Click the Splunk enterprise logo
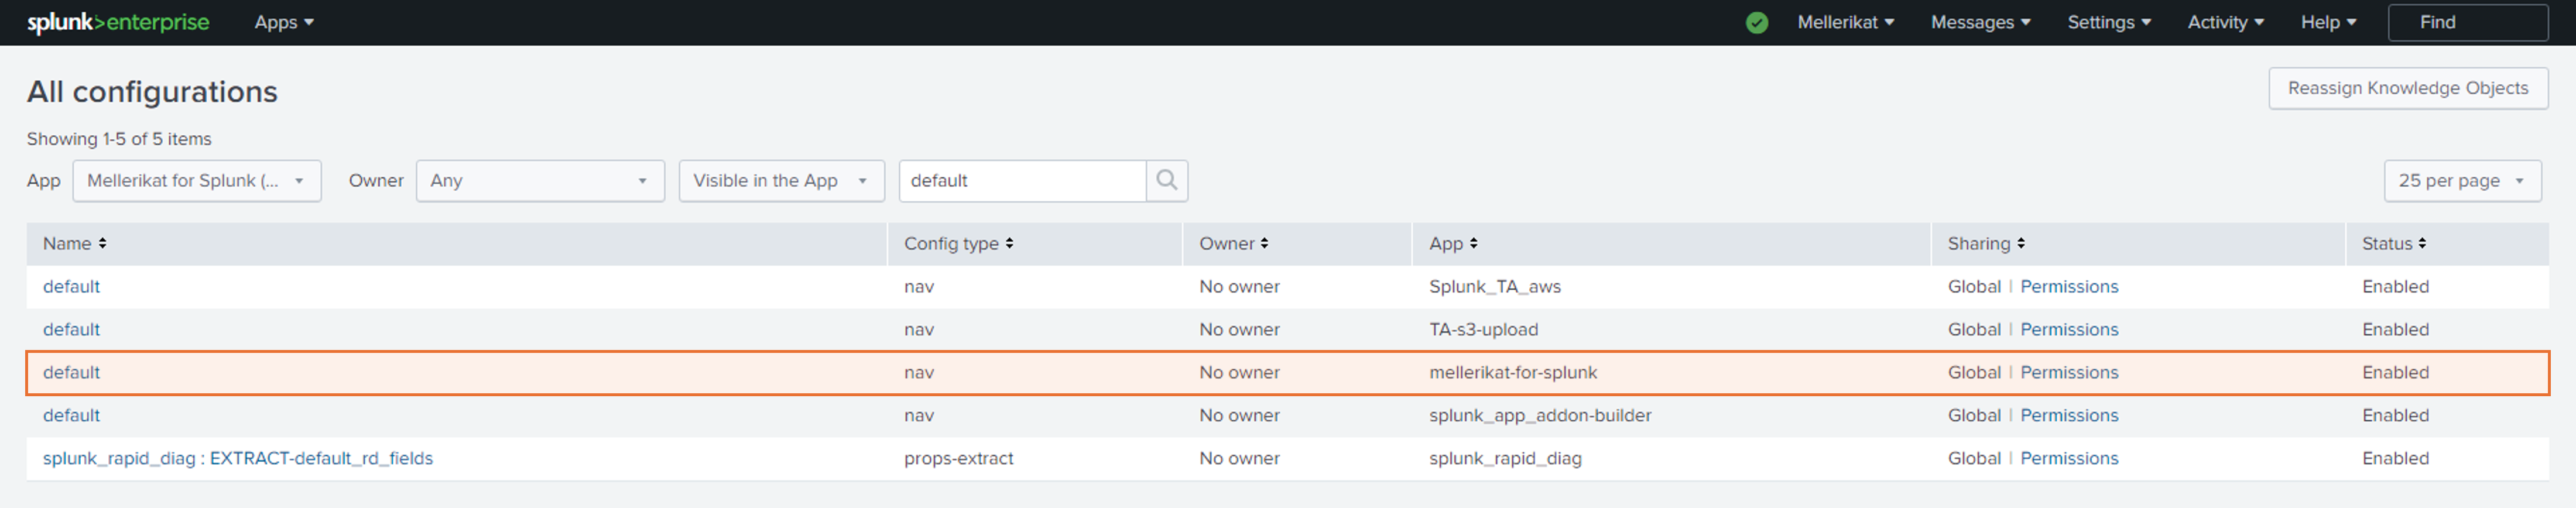This screenshot has width=2576, height=508. (118, 22)
